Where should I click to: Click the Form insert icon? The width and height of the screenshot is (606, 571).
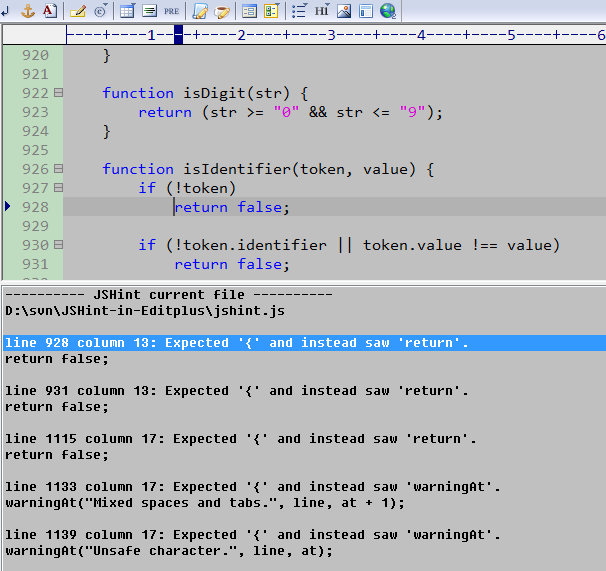tap(249, 11)
